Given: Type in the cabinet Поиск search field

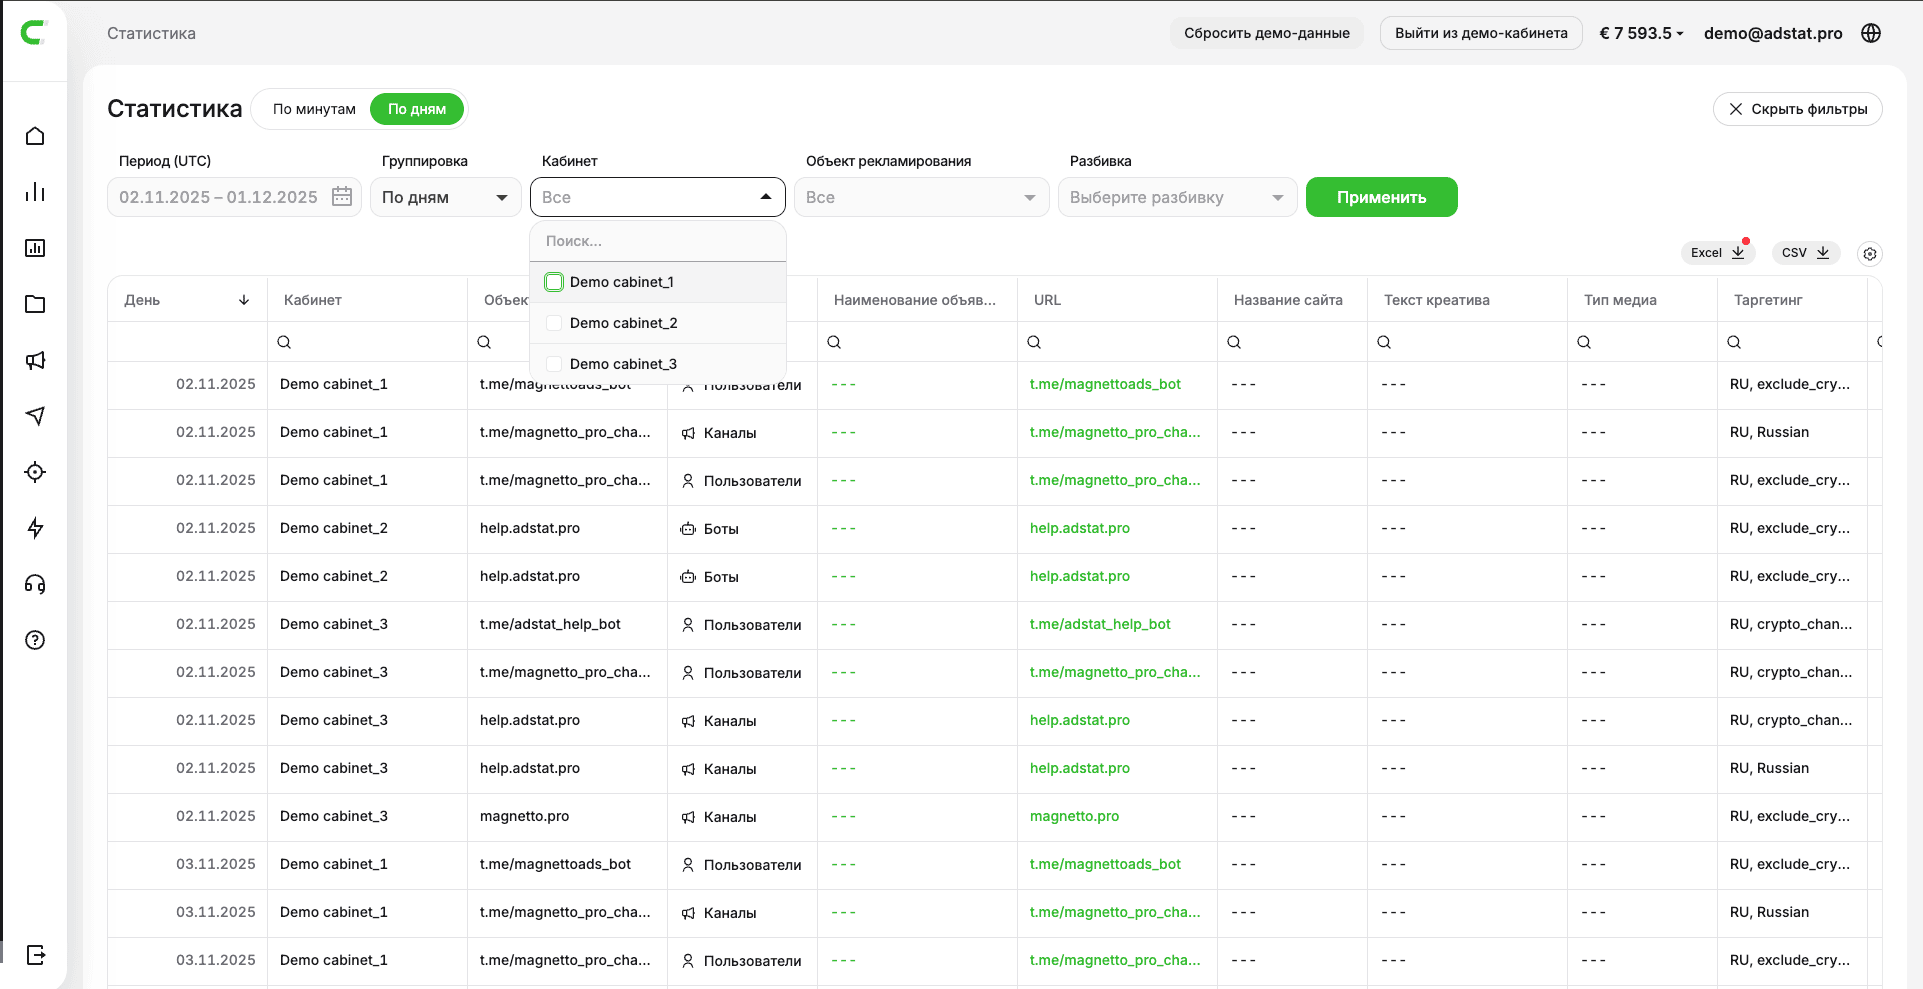Looking at the screenshot, I should tap(657, 241).
